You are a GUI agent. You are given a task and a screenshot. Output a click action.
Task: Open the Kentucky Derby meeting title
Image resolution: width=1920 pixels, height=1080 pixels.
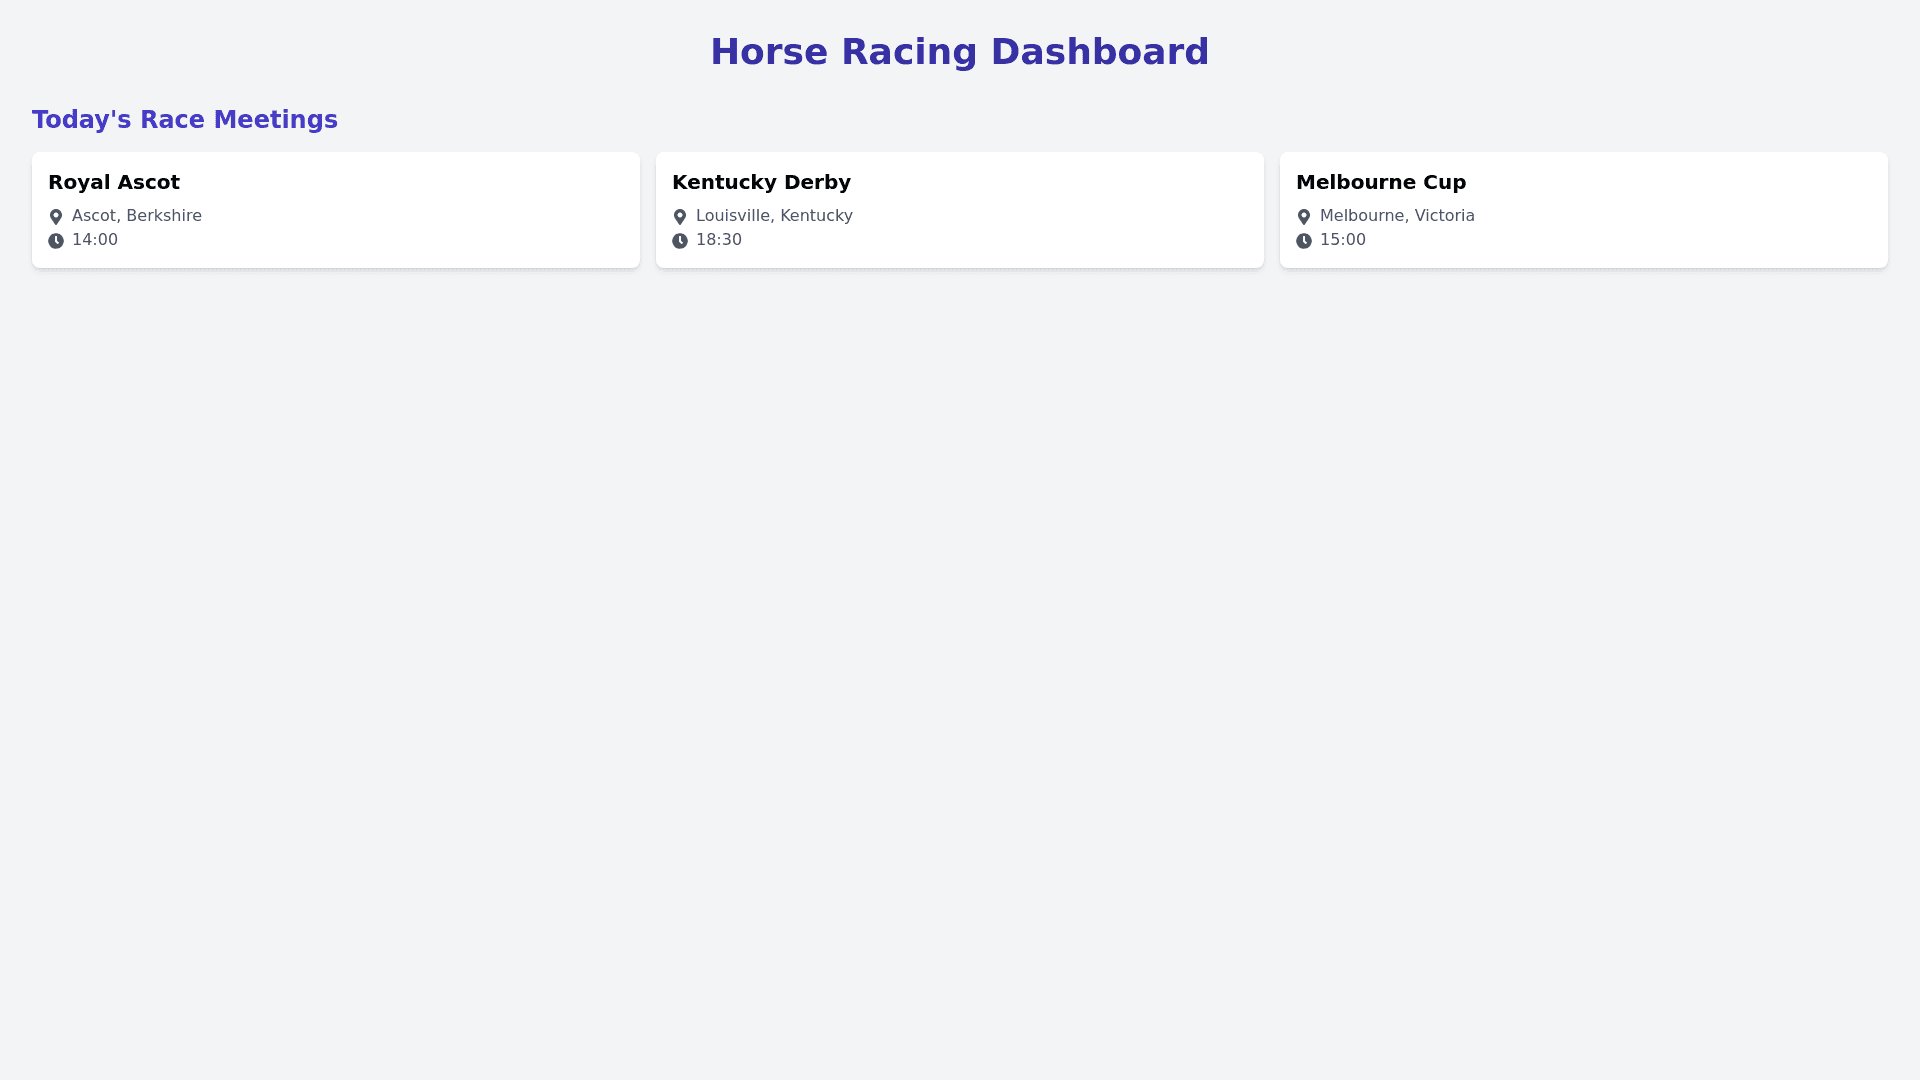761,182
